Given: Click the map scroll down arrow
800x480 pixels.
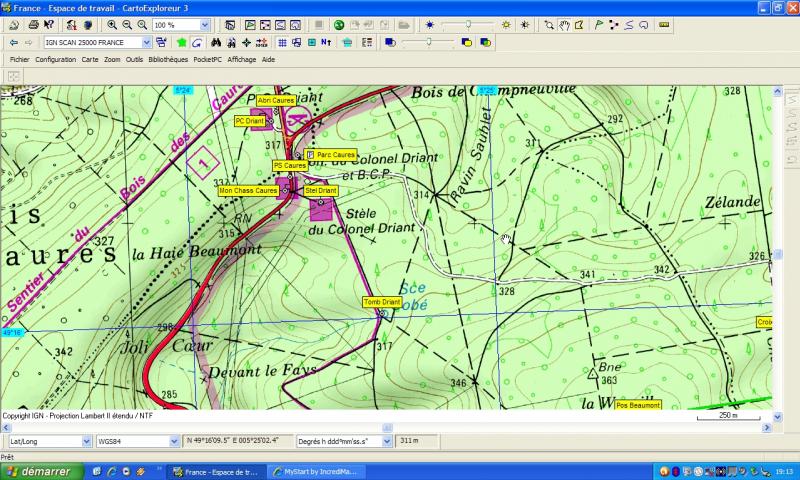Looking at the screenshot, I should pyautogui.click(x=777, y=417).
